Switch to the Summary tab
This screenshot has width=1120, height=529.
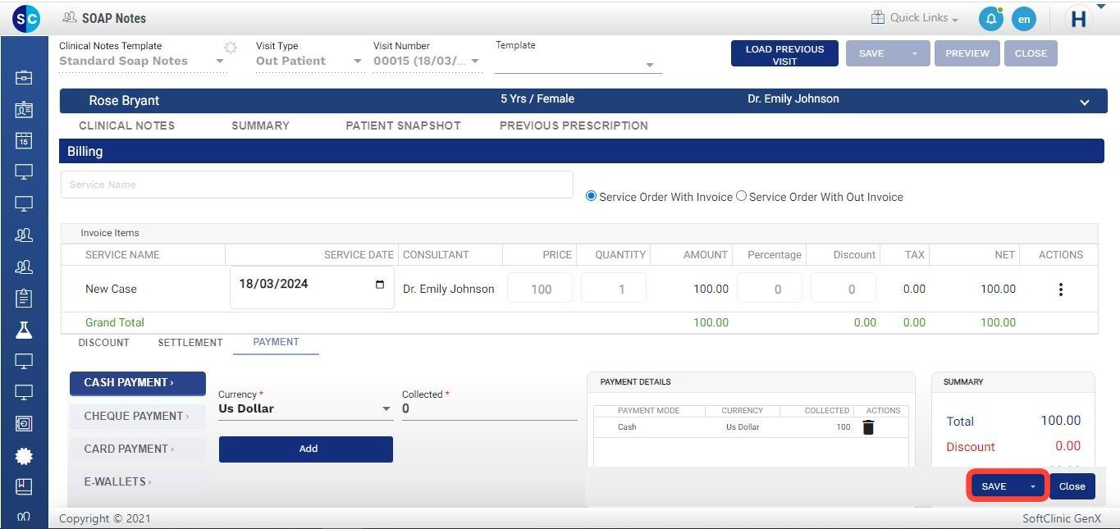click(261, 126)
